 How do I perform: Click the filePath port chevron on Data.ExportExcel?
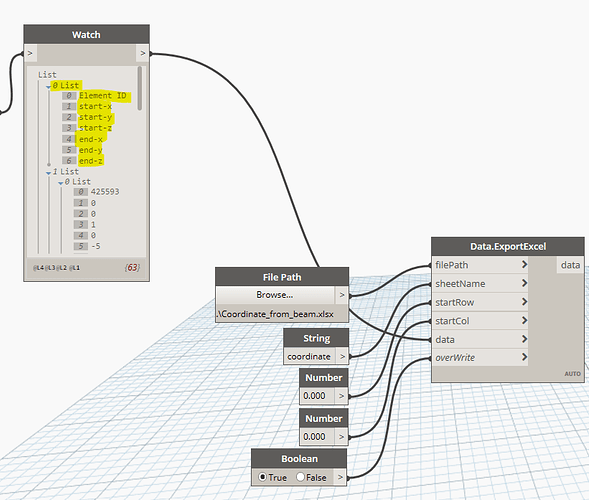coord(524,265)
